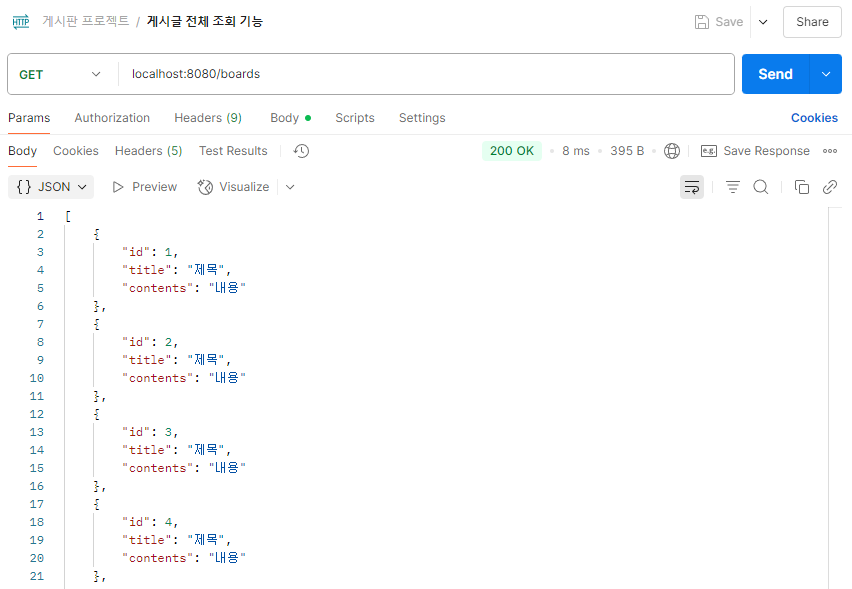Select the response Body tab
Viewport: 852px width, 589px height.
click(22, 151)
